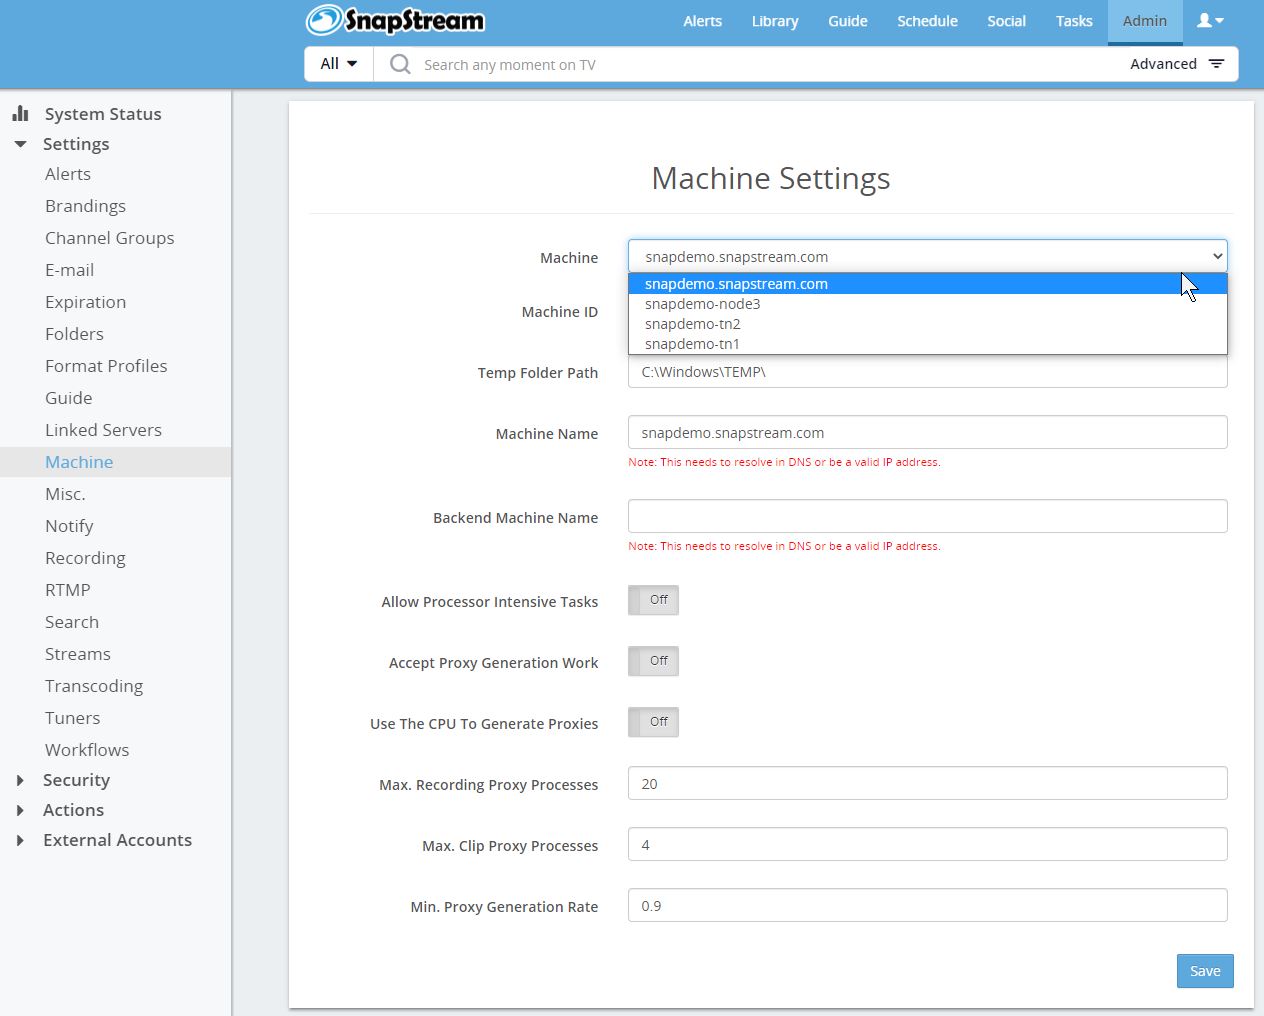
Task: Save the machine settings
Action: click(x=1205, y=971)
